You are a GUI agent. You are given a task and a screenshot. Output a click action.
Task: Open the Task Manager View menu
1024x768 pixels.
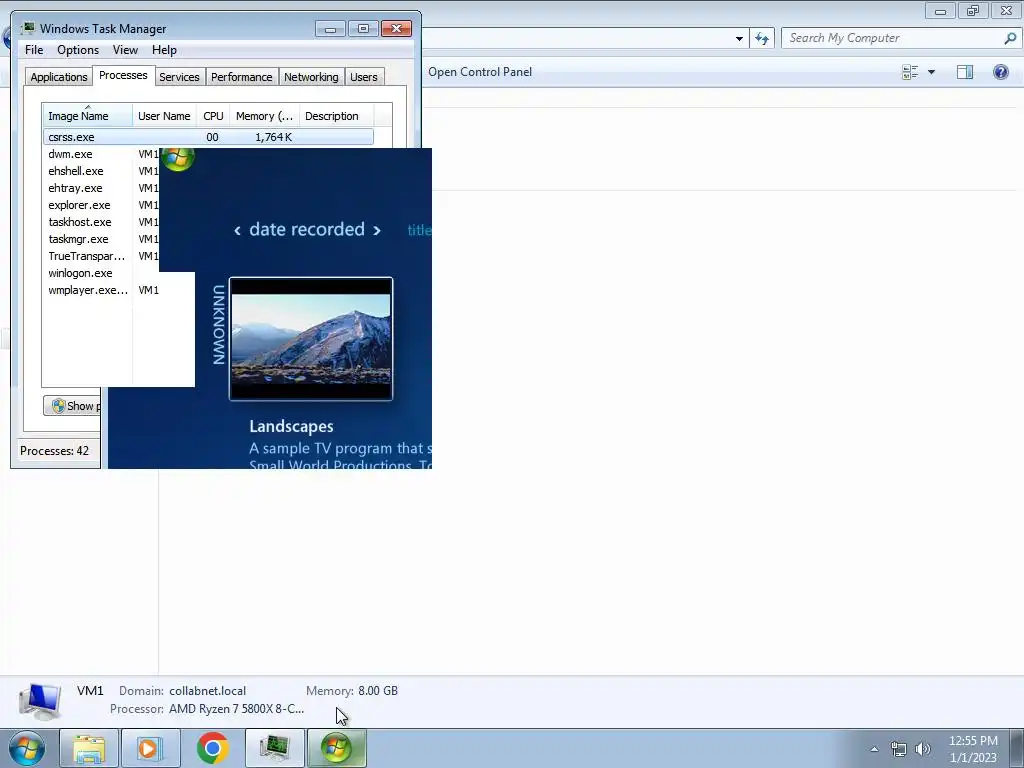click(125, 50)
